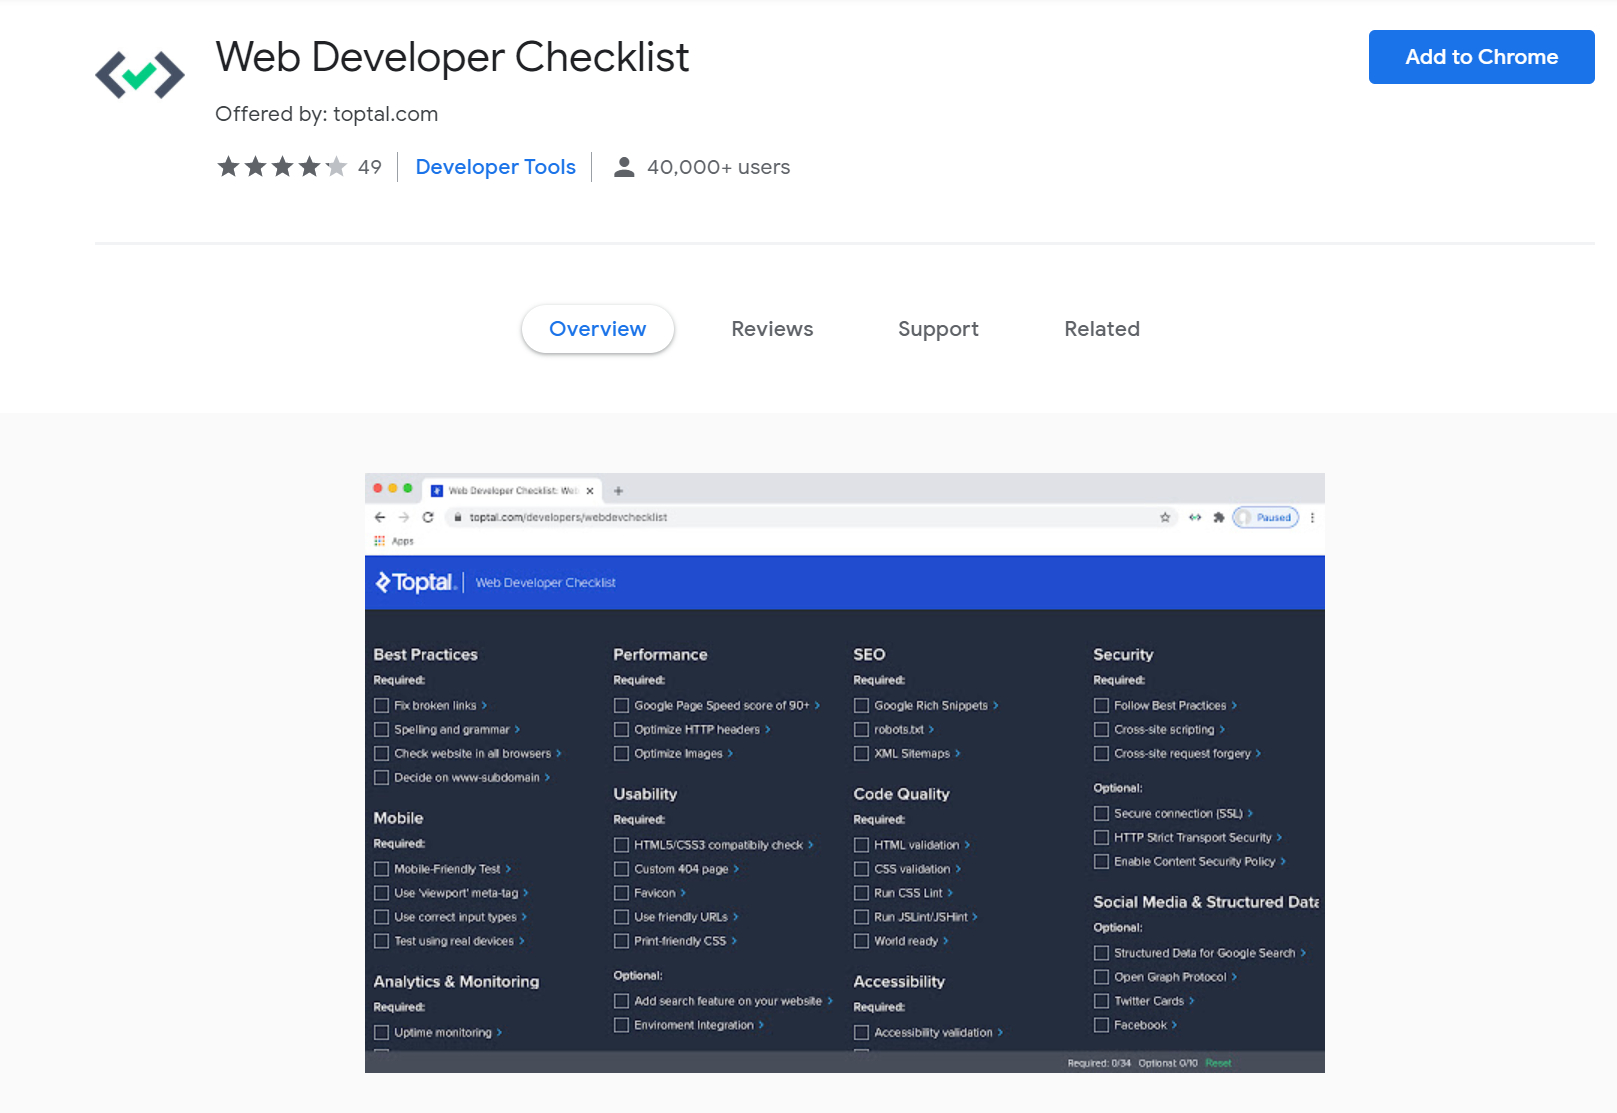Viewport: 1617px width, 1113px height.
Task: Expand the Optimize Images chevron
Action: coord(730,753)
